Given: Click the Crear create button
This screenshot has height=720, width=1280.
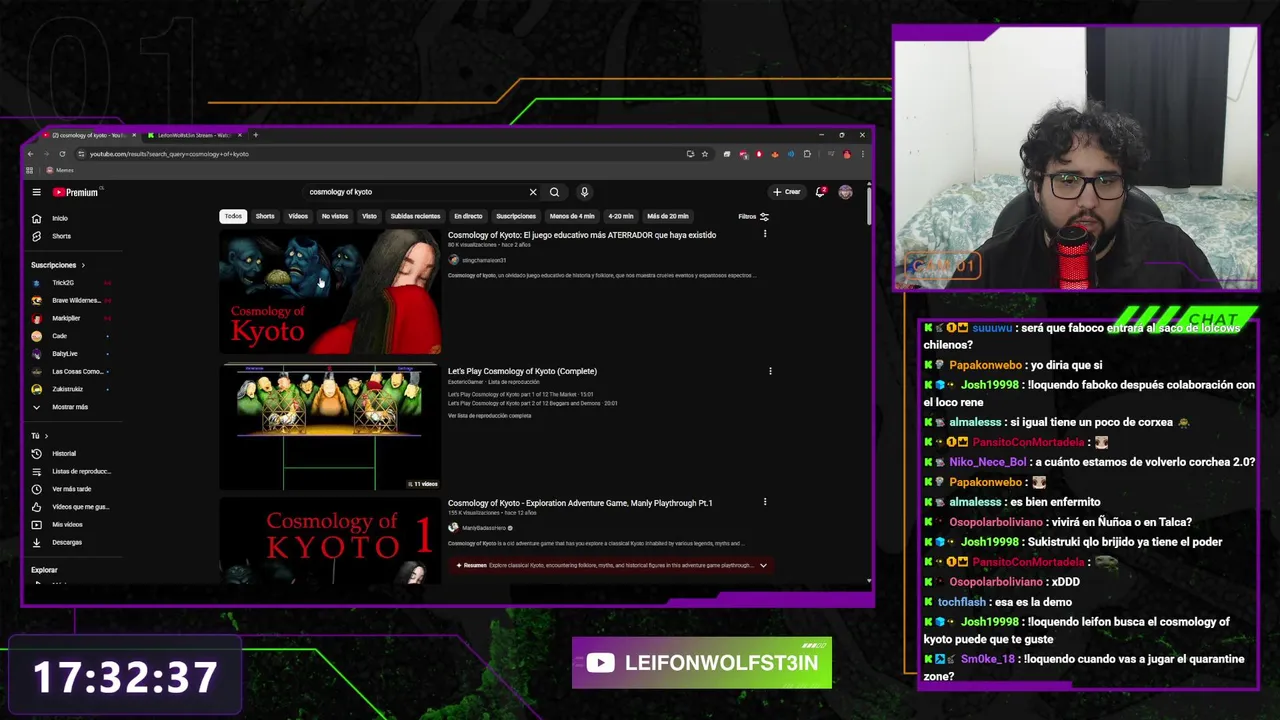Looking at the screenshot, I should point(786,192).
